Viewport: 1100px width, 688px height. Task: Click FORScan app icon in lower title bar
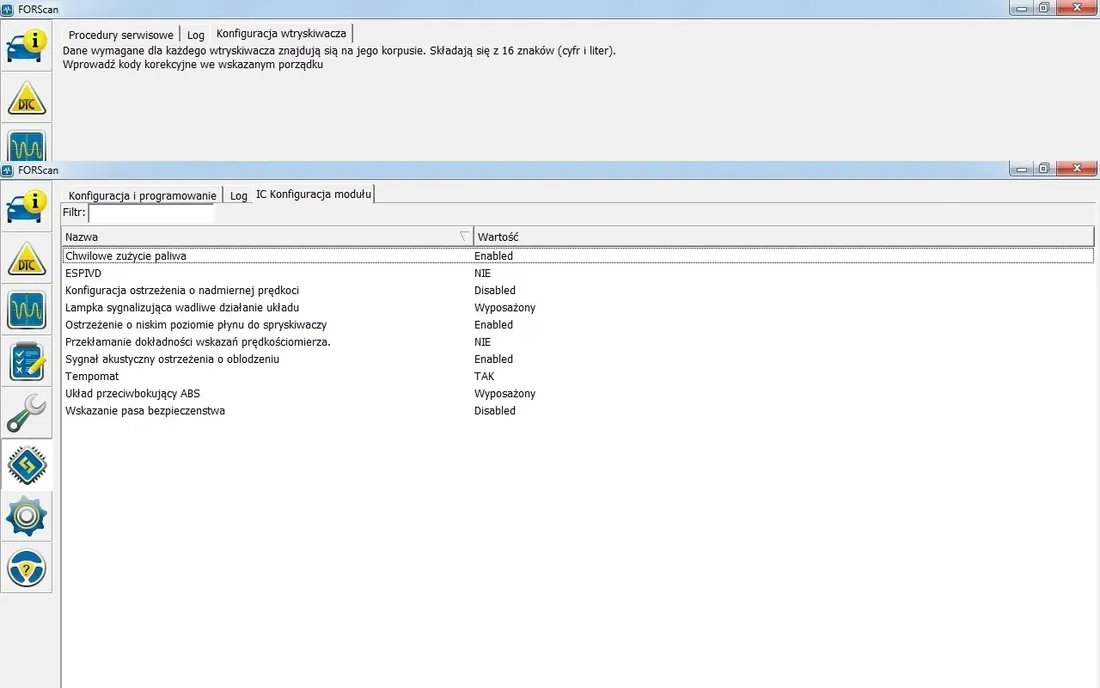click(8, 170)
